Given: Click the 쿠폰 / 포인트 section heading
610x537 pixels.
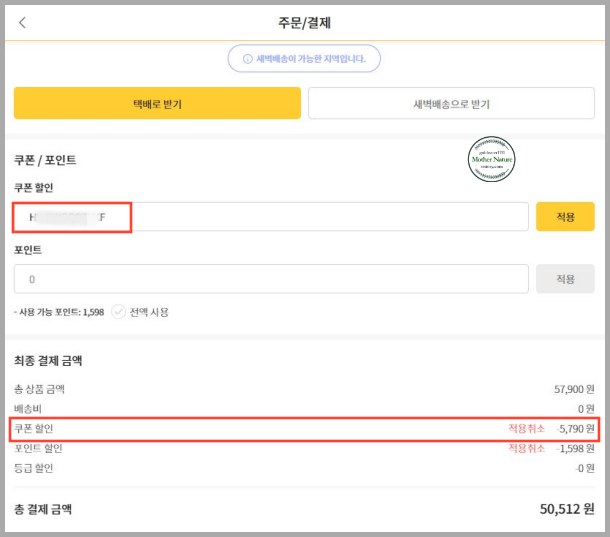Looking at the screenshot, I should click(x=45, y=160).
